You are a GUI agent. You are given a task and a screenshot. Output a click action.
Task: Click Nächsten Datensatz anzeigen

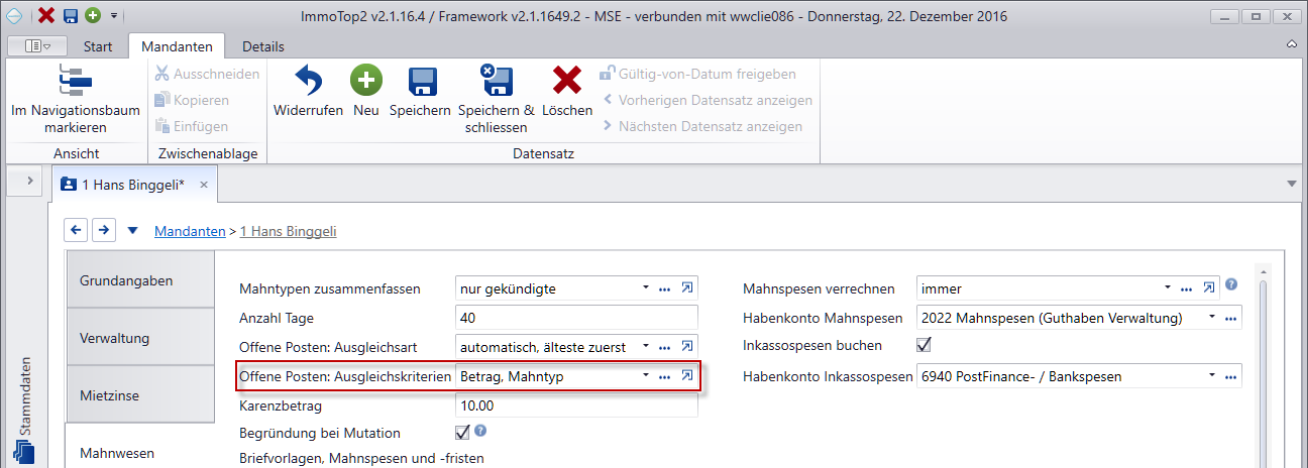pyautogui.click(x=702, y=126)
